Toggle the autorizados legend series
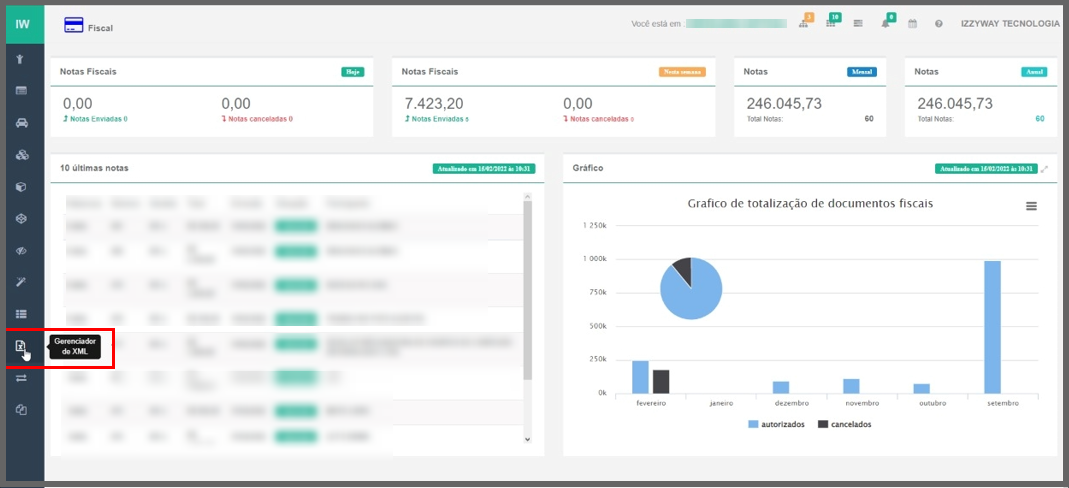 click(776, 424)
